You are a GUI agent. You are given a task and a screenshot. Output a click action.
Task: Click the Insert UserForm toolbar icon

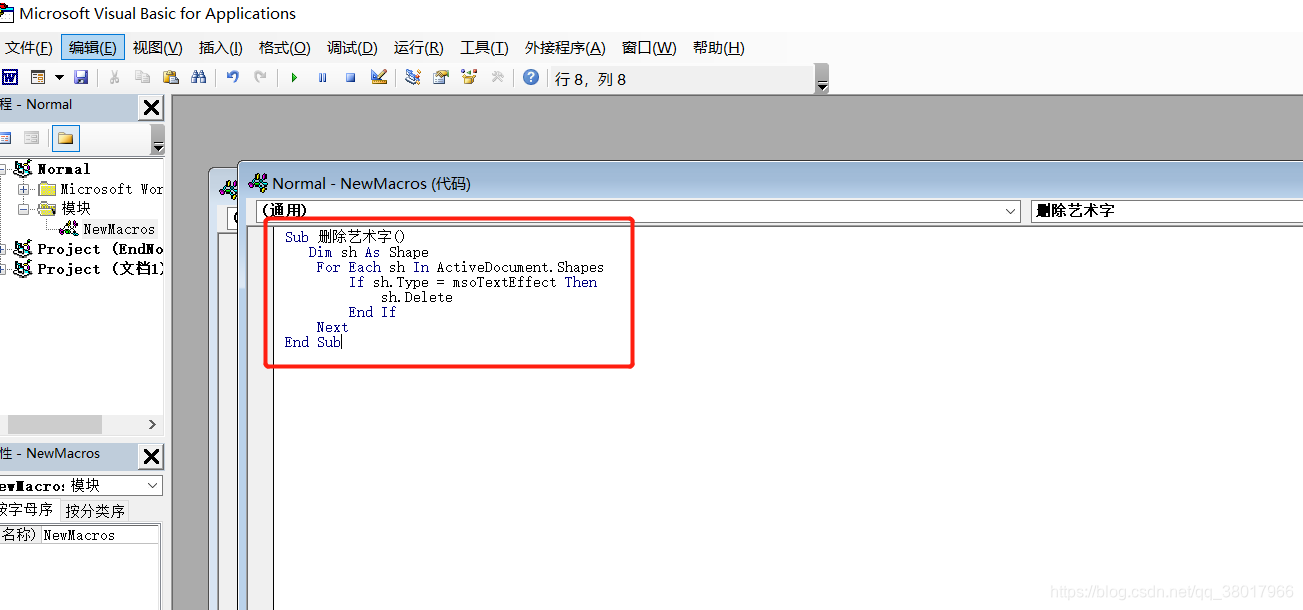pyautogui.click(x=38, y=77)
